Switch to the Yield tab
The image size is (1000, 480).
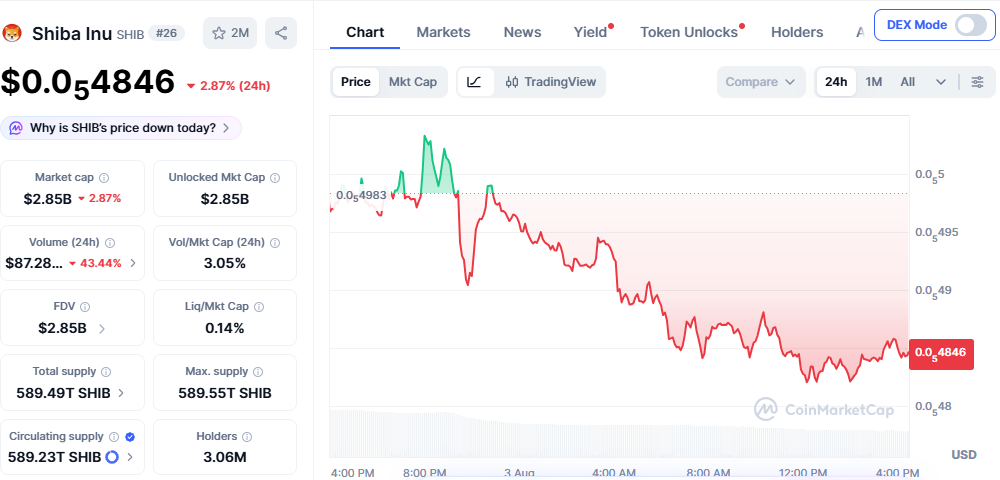(x=591, y=32)
